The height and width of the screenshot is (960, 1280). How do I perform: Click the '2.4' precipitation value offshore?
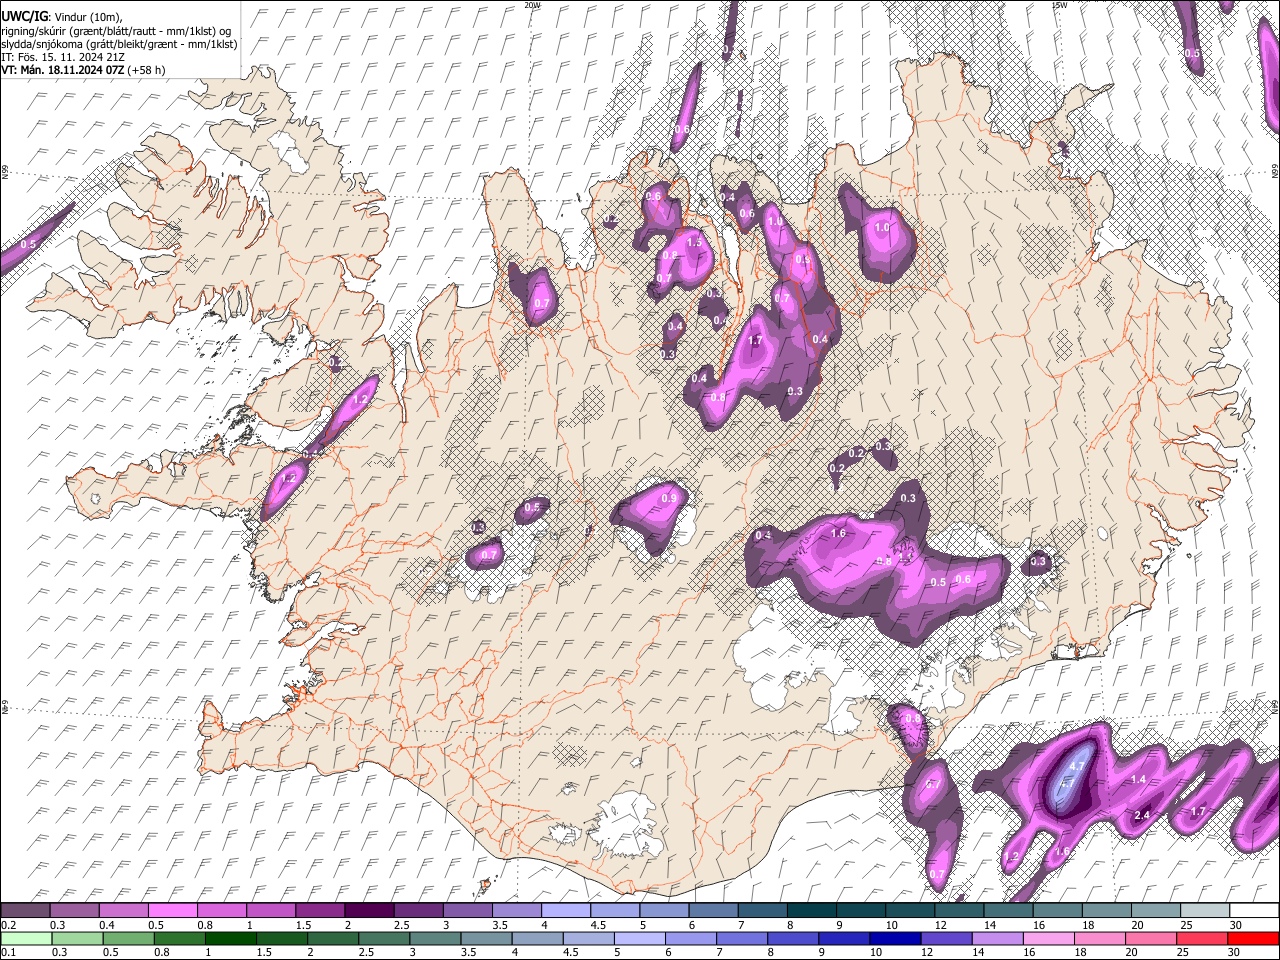coord(1142,816)
